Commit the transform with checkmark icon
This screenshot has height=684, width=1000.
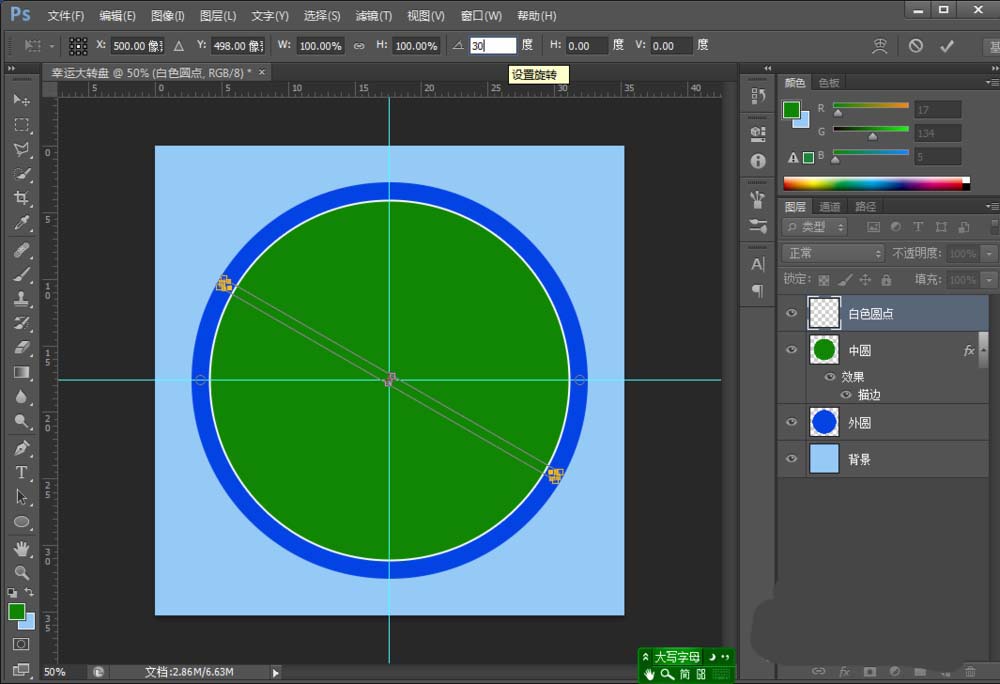946,46
